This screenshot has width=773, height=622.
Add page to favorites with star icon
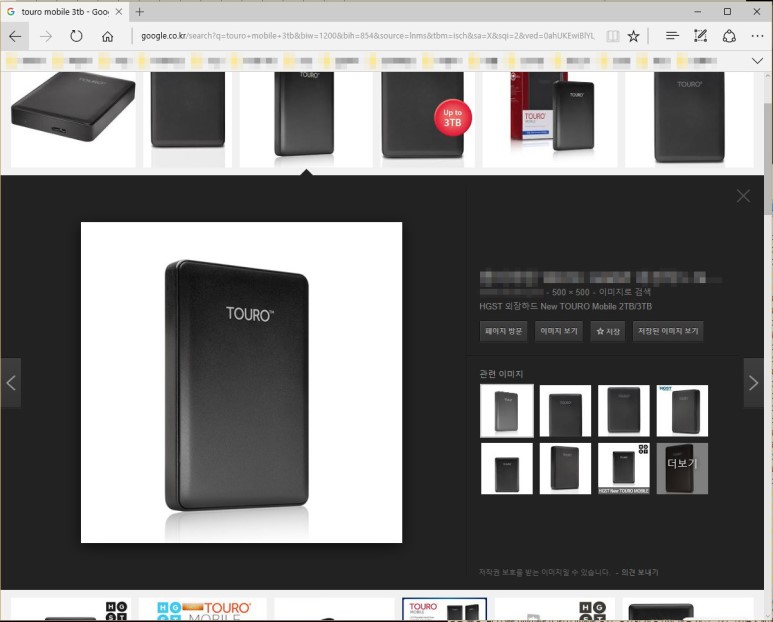[633, 36]
